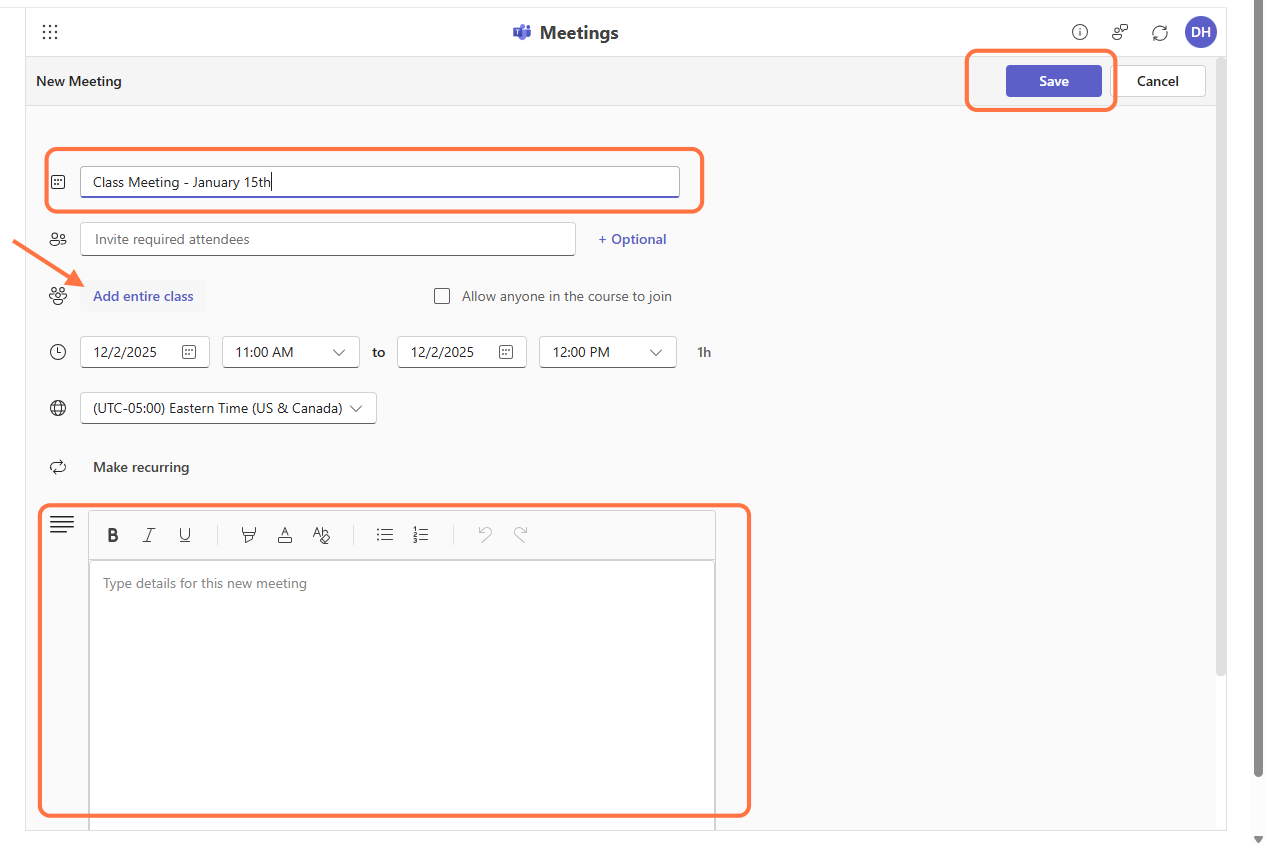Select the font color tool
The image size is (1265, 846).
[x=285, y=535]
